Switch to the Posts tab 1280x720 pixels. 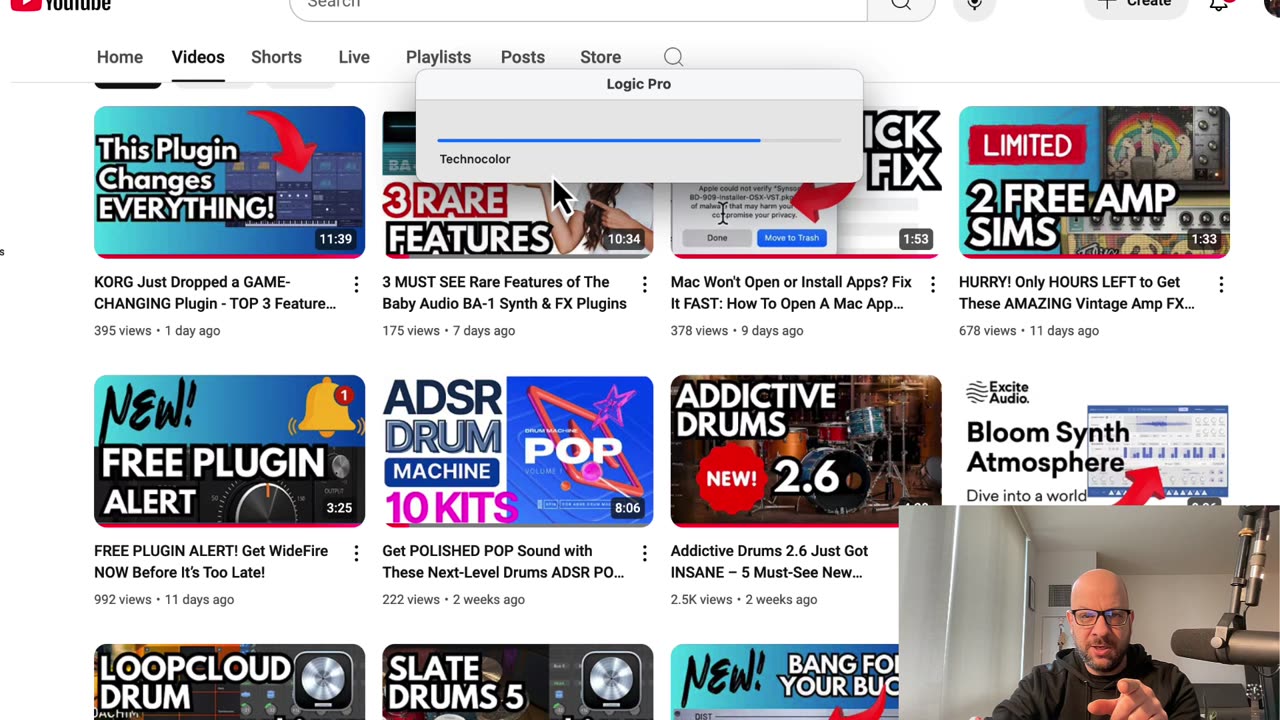coord(523,57)
